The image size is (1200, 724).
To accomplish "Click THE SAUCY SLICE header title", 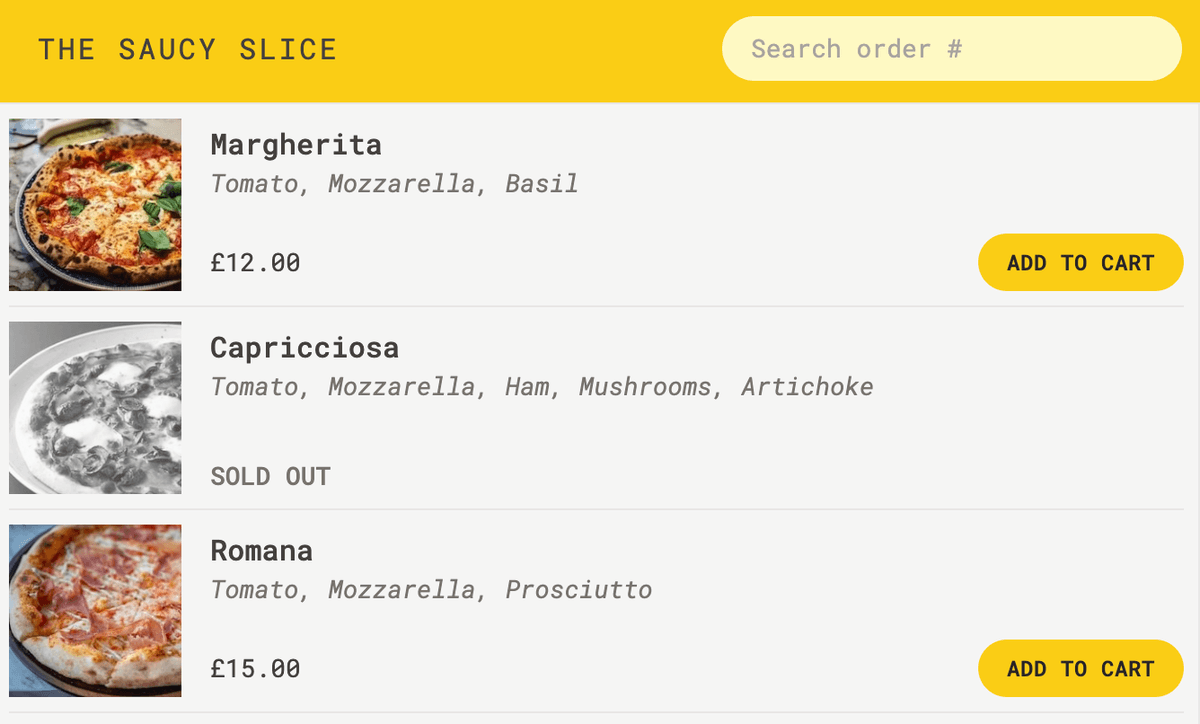I will [187, 49].
